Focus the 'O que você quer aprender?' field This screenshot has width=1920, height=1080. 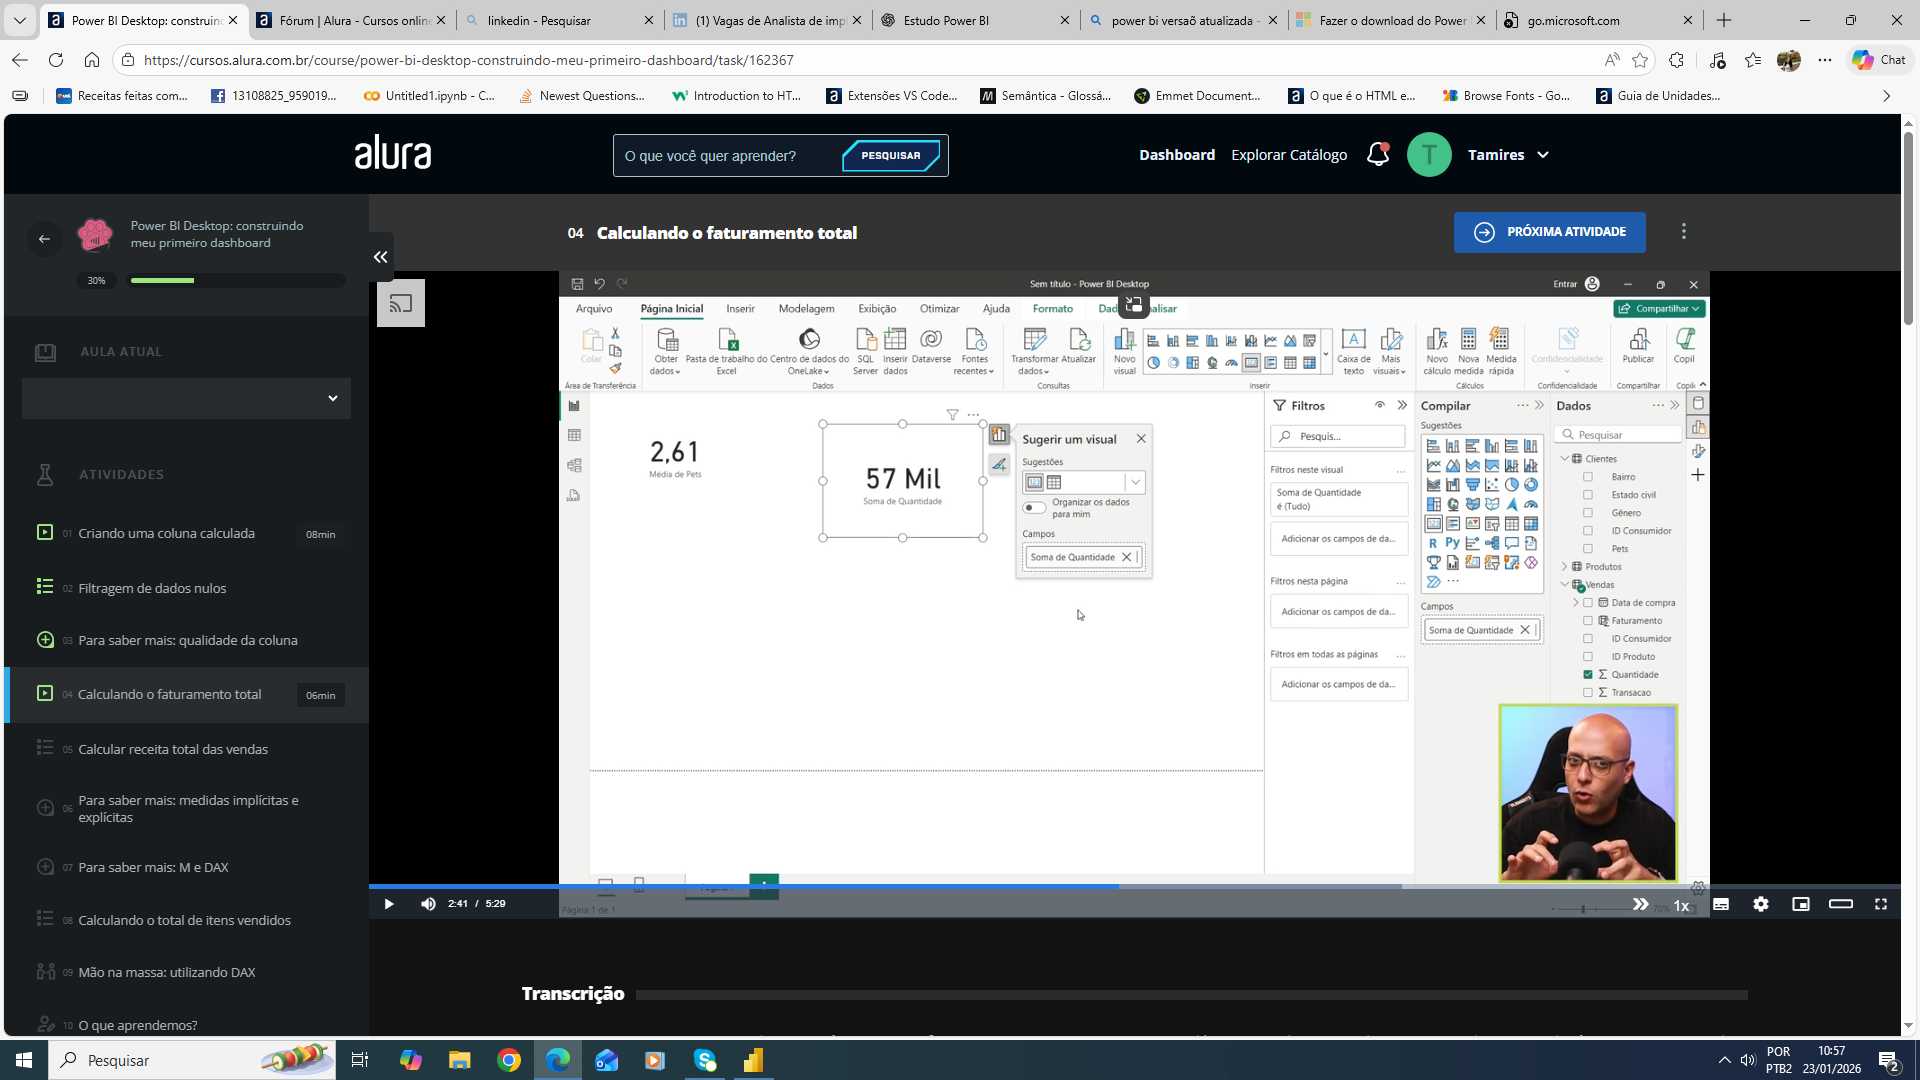pos(726,156)
